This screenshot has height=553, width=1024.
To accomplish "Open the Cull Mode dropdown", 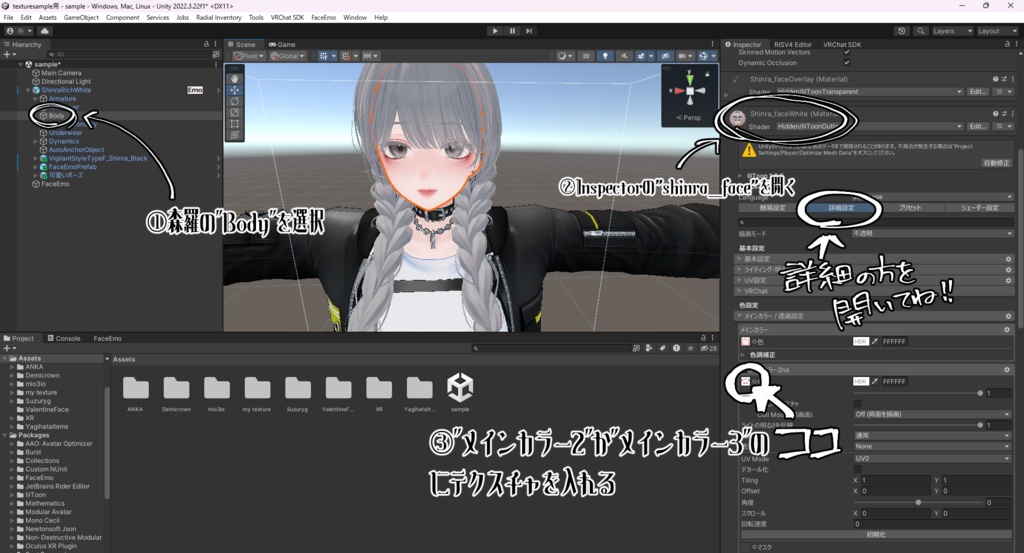I will (x=932, y=414).
